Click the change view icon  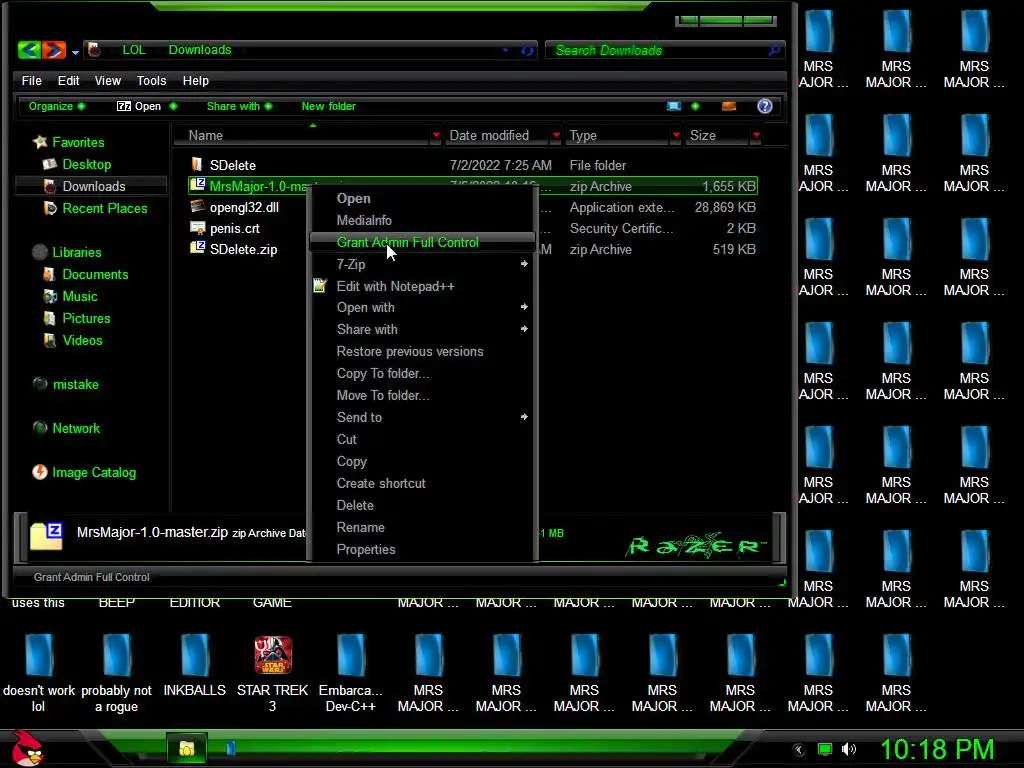click(674, 106)
